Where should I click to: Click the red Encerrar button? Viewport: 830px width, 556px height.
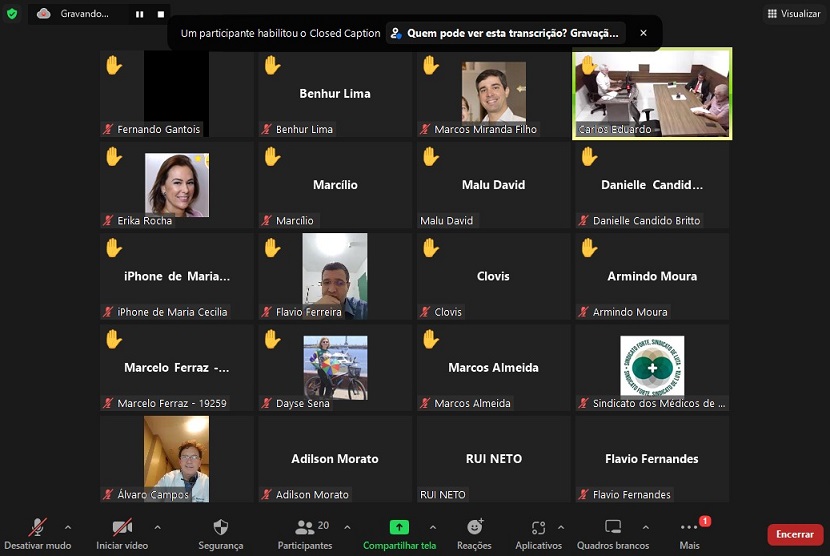tap(795, 534)
